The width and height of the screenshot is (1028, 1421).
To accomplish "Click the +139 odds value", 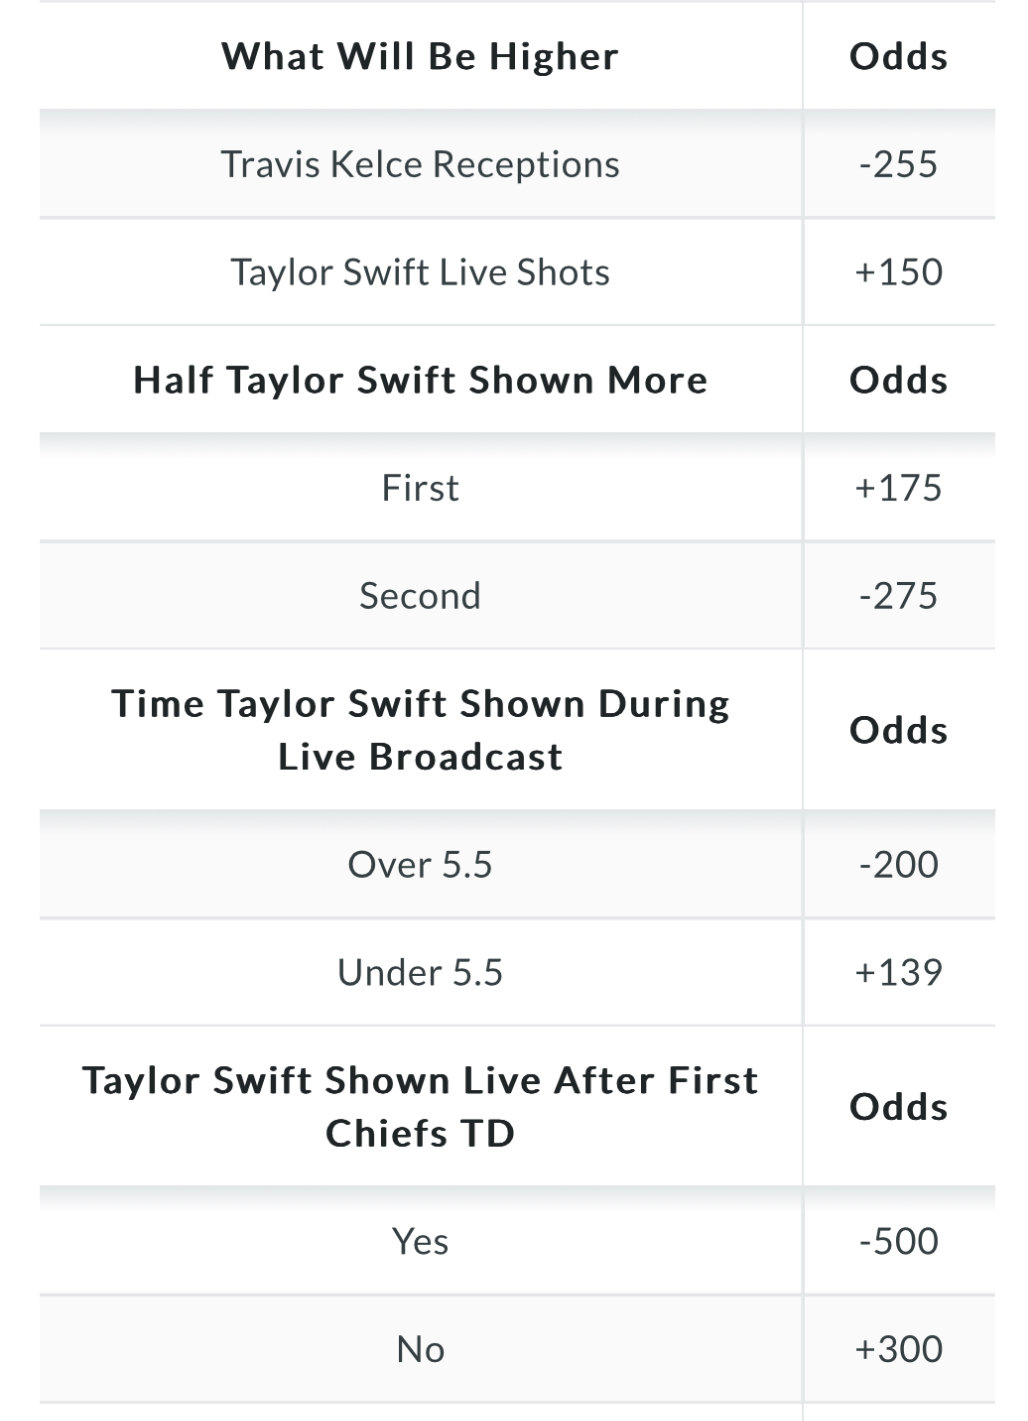I will click(898, 972).
